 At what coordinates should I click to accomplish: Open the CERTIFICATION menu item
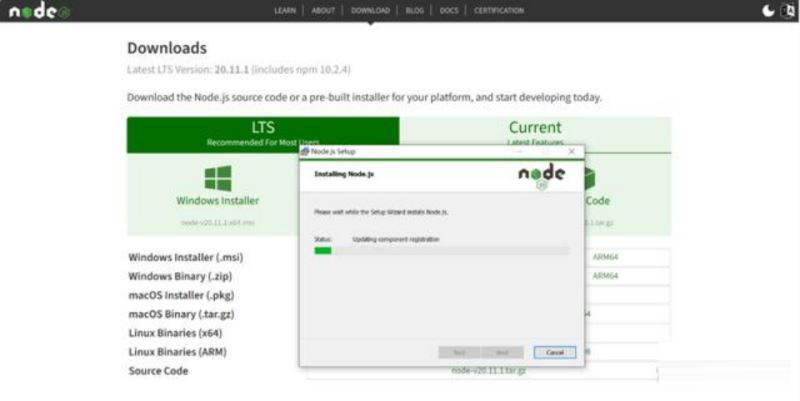pos(498,10)
